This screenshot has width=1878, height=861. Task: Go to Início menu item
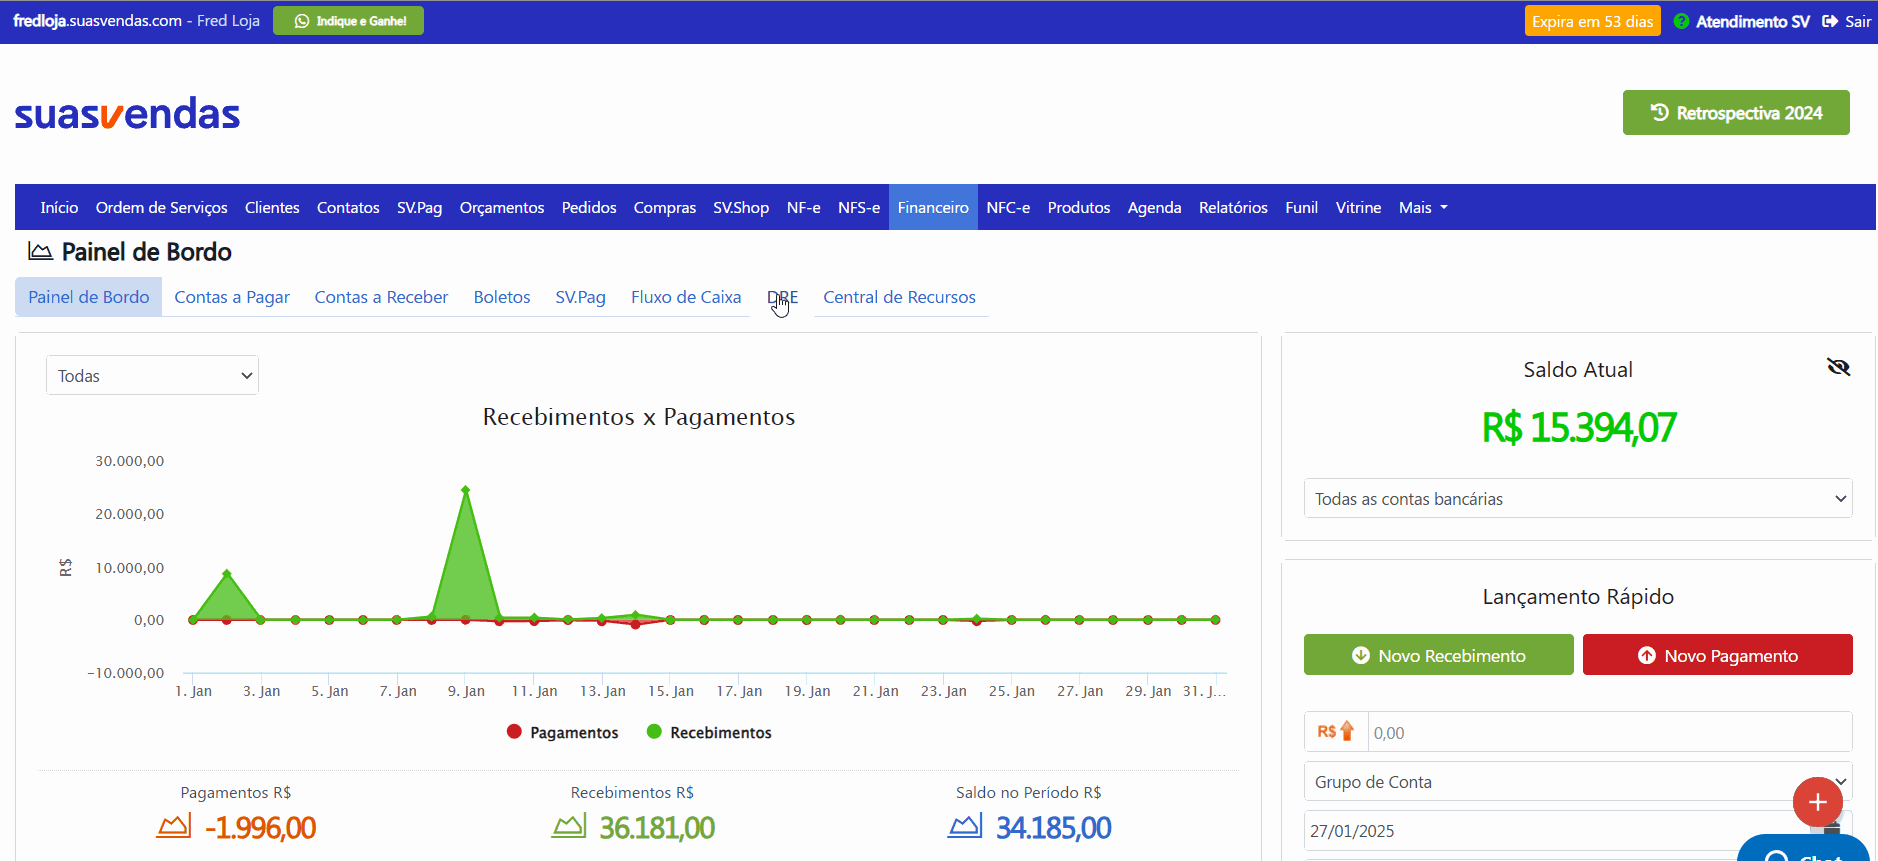pos(59,207)
